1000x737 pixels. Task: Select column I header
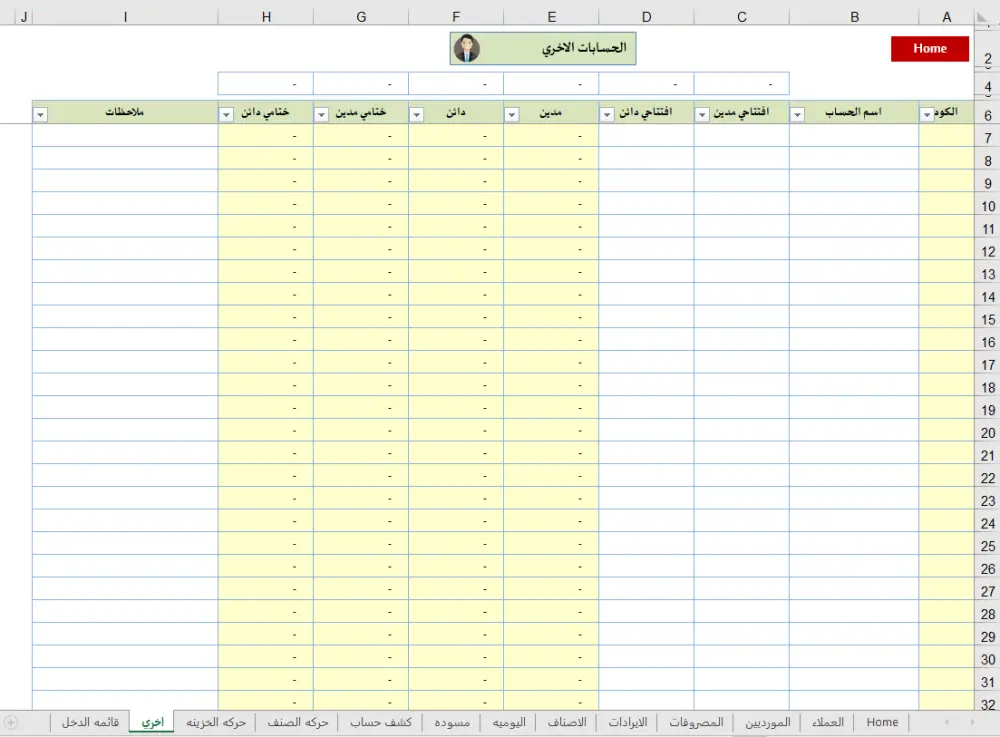[x=125, y=17]
